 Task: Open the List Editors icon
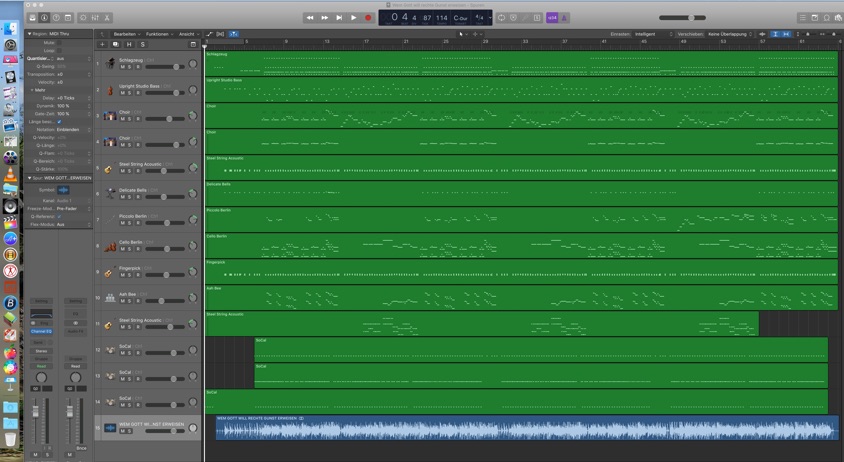click(803, 18)
